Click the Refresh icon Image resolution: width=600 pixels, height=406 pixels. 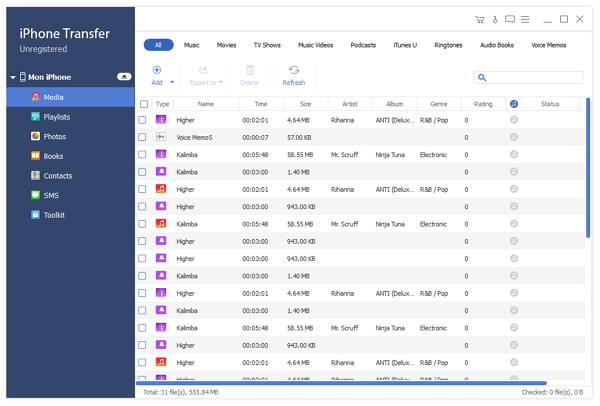tap(294, 70)
